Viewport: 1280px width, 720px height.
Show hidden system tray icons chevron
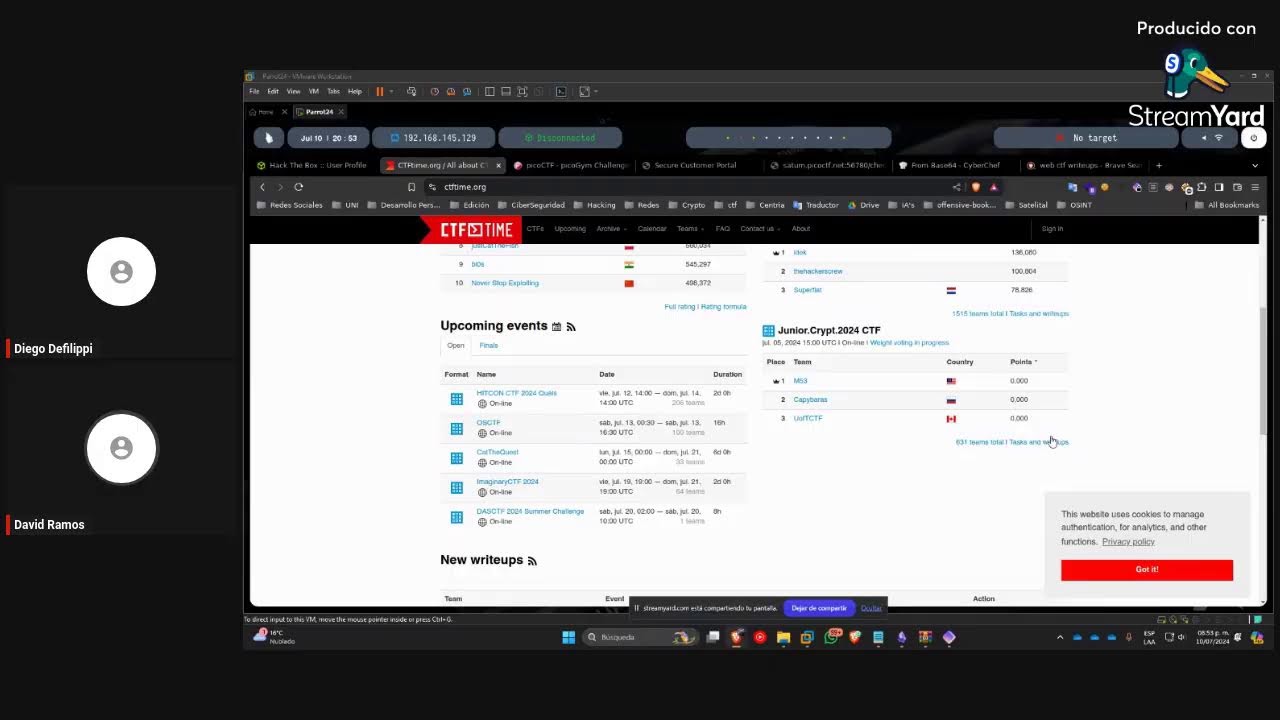point(1060,637)
